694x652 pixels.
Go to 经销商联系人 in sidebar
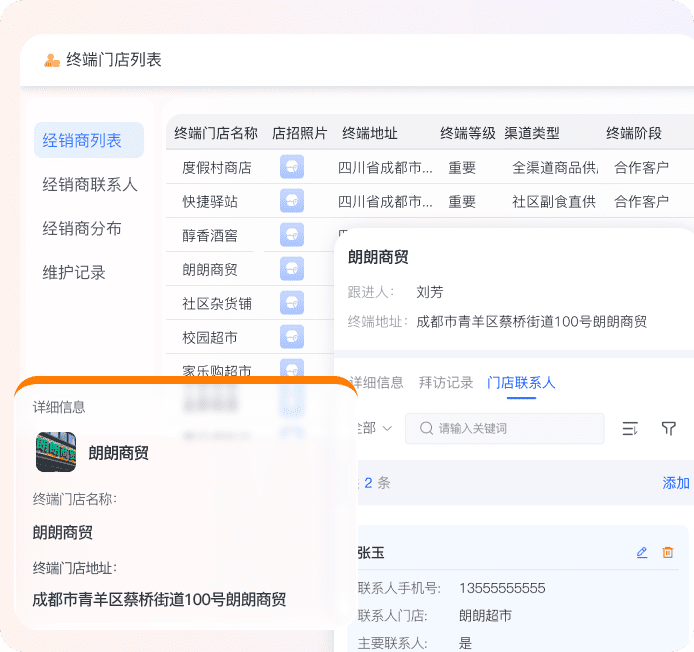click(90, 185)
